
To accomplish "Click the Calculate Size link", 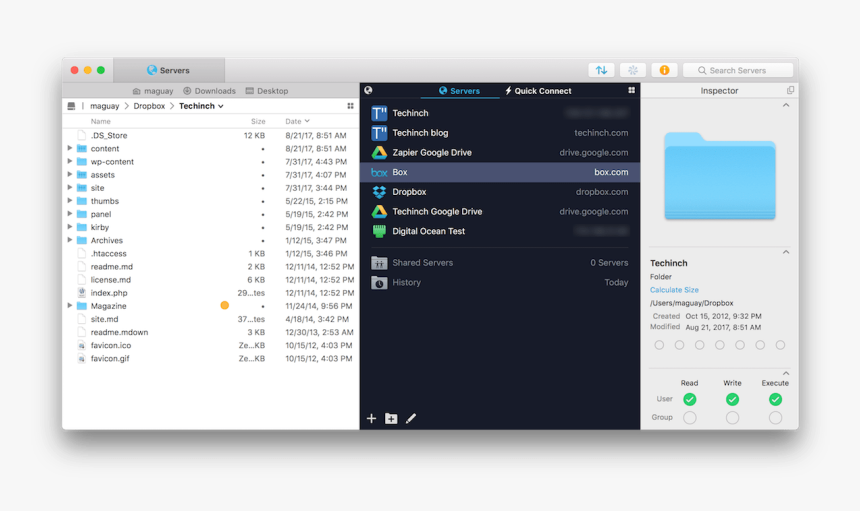I will (x=674, y=290).
